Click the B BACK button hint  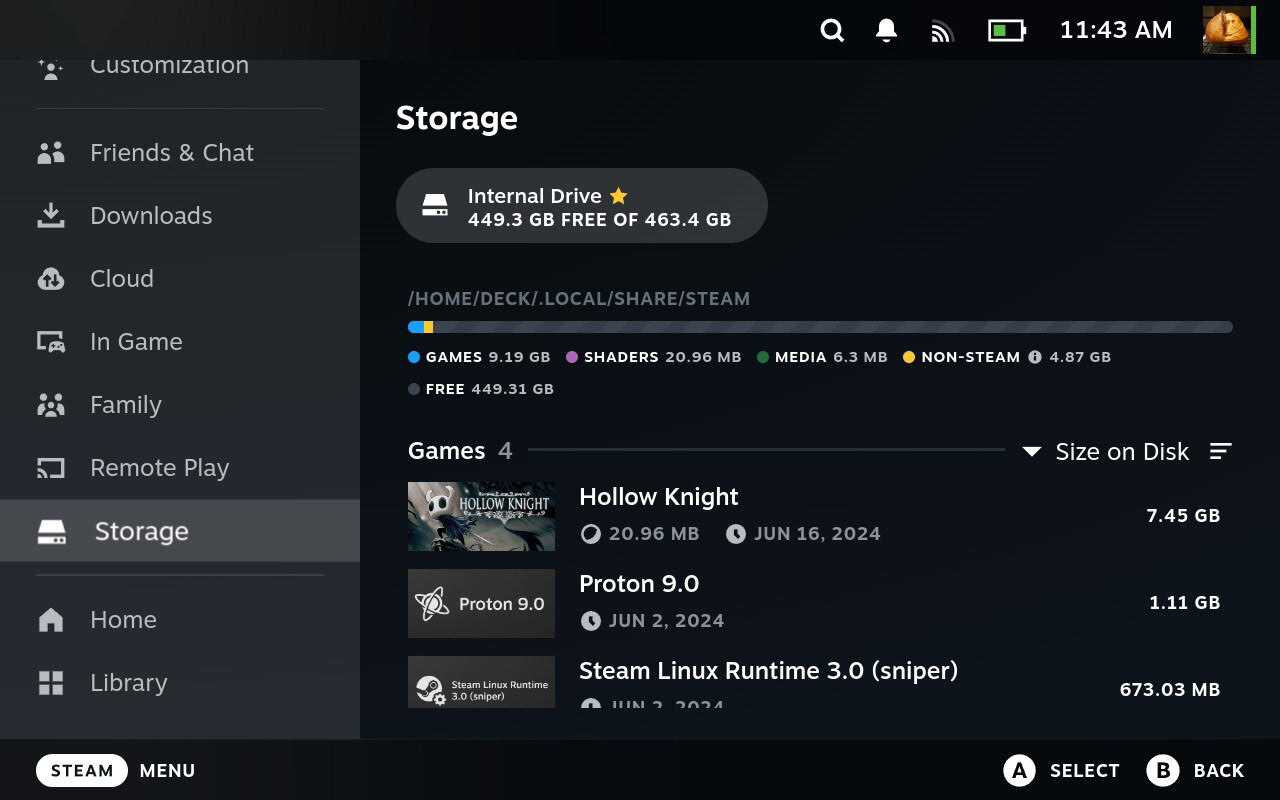(x=1195, y=771)
